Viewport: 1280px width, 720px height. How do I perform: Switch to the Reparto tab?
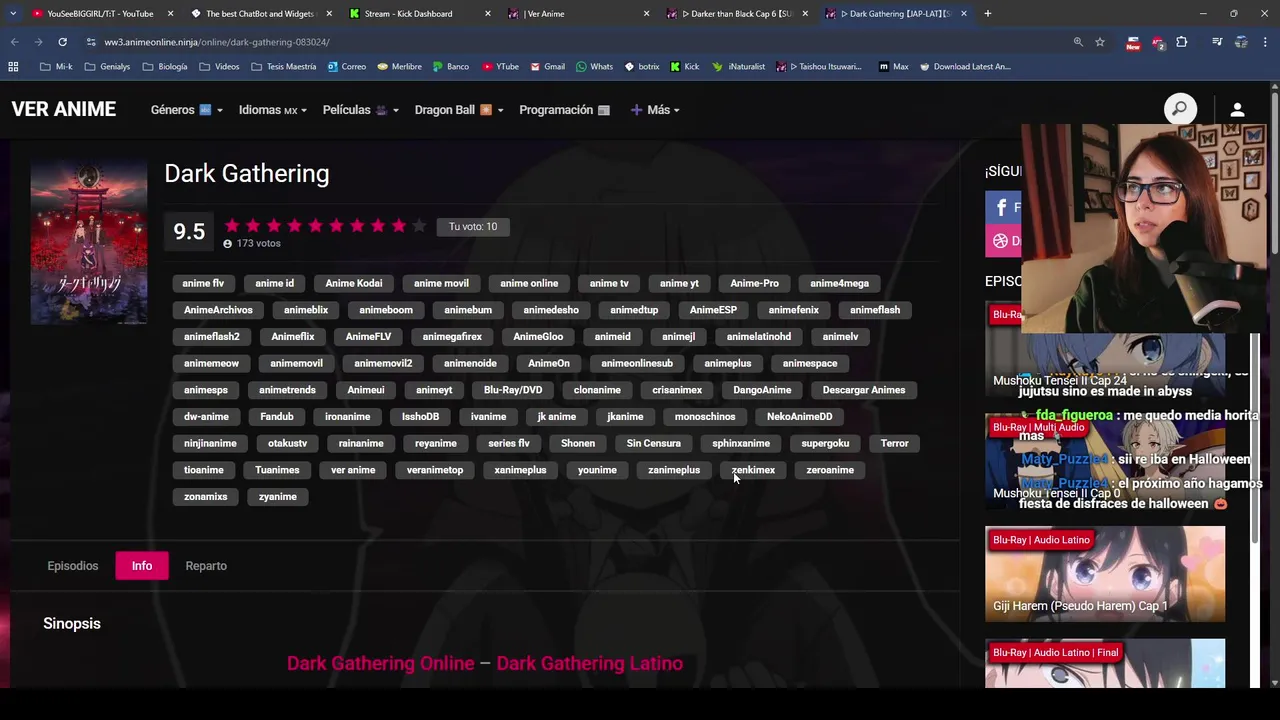(x=206, y=566)
